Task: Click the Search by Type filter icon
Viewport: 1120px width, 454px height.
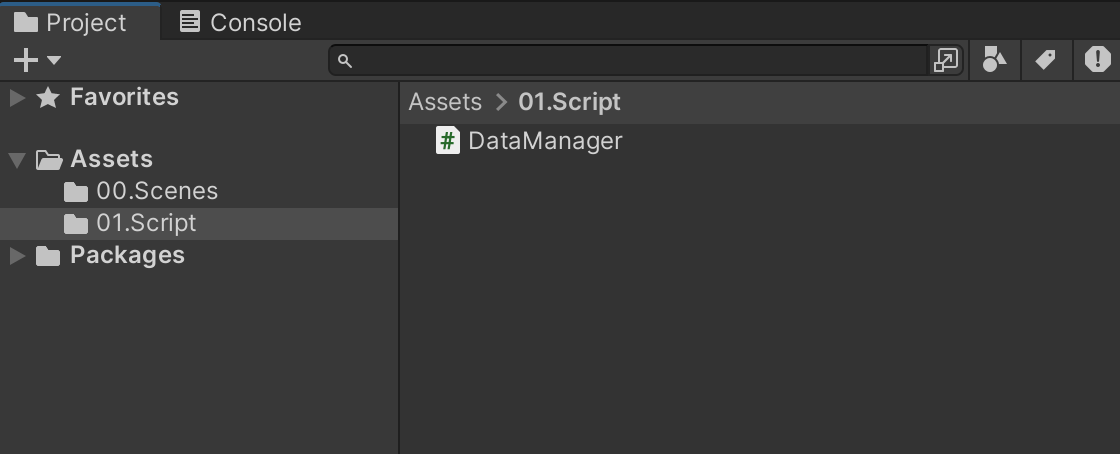Action: pos(995,60)
